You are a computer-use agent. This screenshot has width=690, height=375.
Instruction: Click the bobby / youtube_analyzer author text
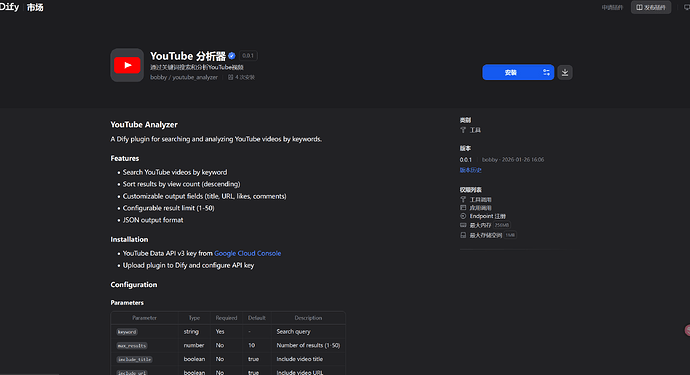pos(184,77)
